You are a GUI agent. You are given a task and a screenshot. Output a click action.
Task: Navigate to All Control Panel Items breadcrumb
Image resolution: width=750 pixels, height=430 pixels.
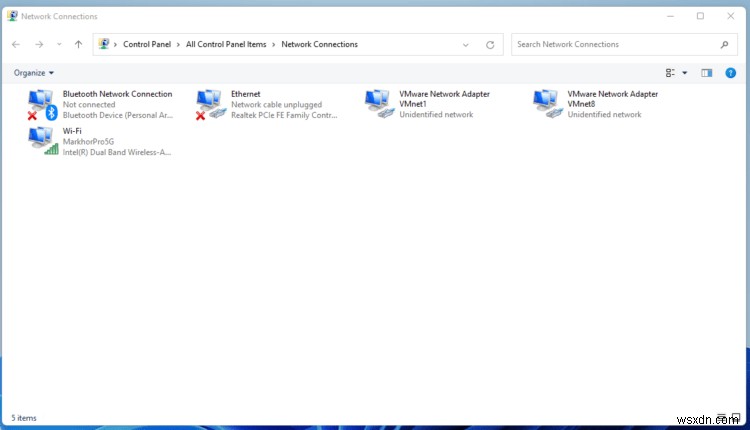(228, 45)
